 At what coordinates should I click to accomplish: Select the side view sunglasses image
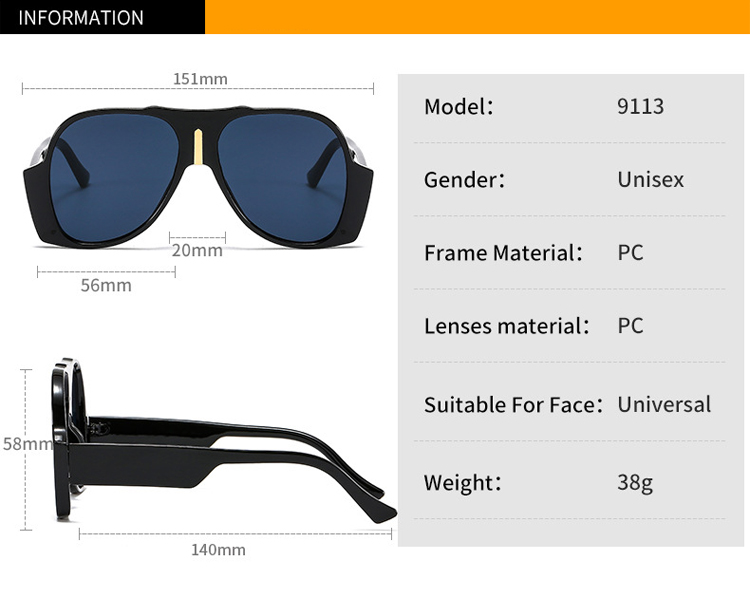[x=224, y=440]
